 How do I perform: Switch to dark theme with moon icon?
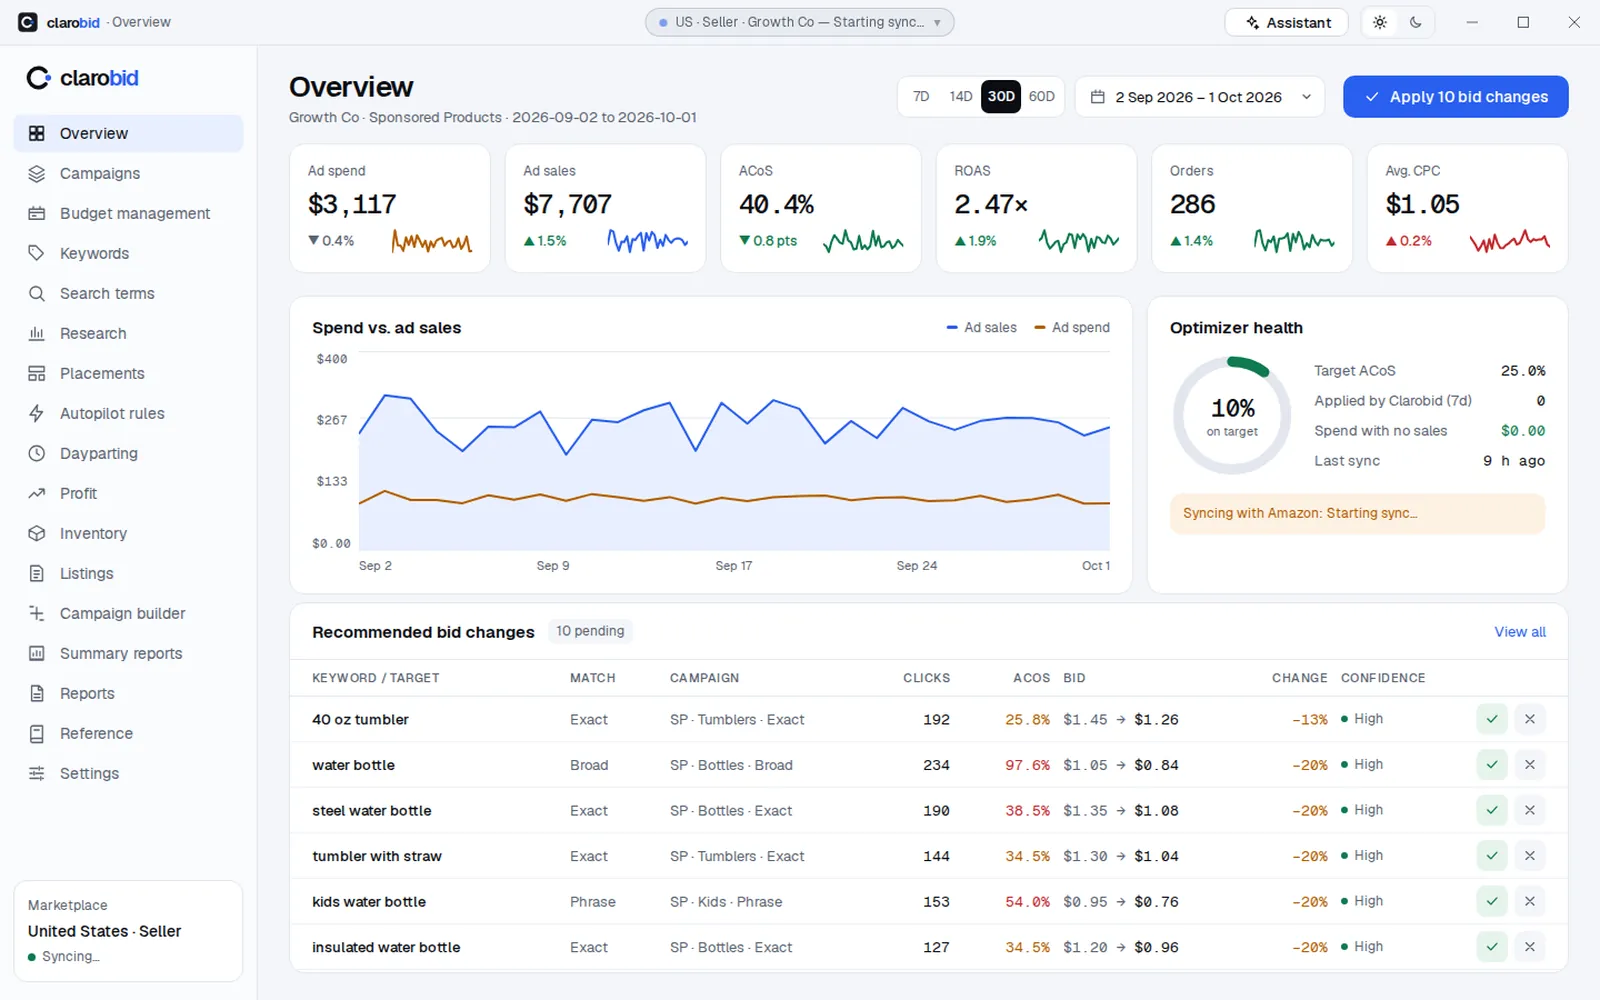[x=1416, y=22]
